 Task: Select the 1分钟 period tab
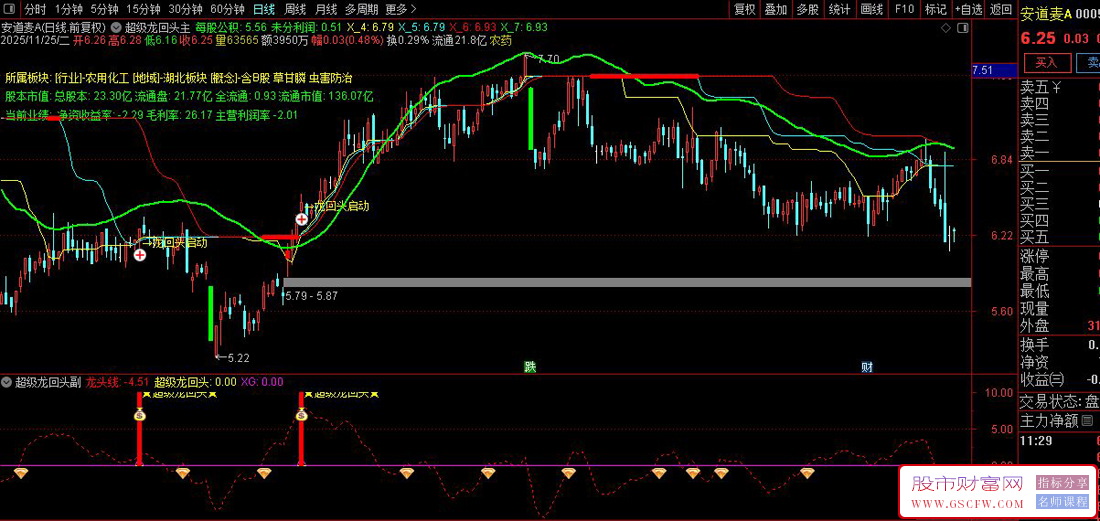click(x=68, y=9)
